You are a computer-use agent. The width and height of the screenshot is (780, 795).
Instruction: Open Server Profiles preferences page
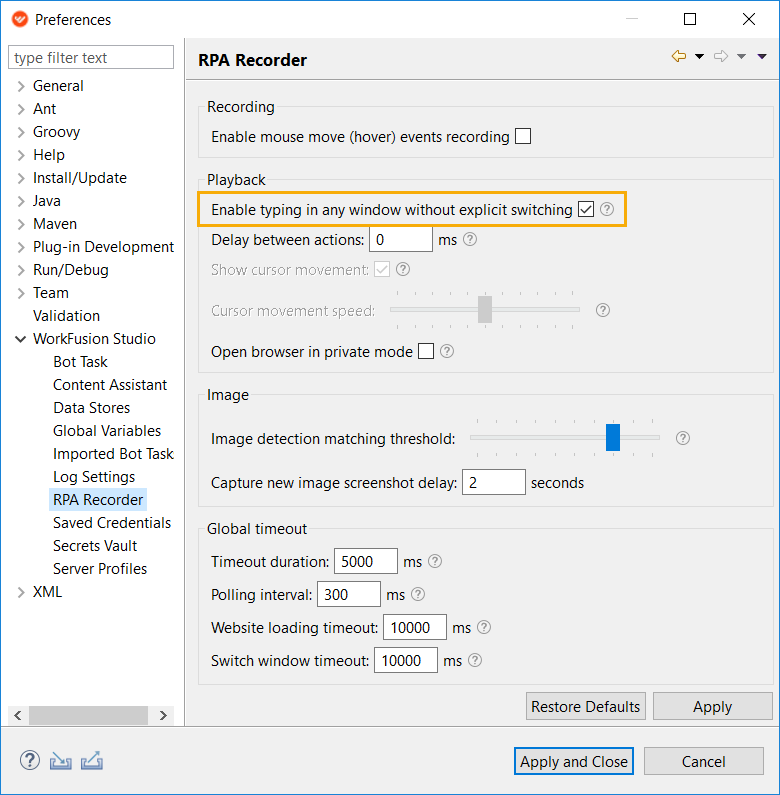(100, 569)
